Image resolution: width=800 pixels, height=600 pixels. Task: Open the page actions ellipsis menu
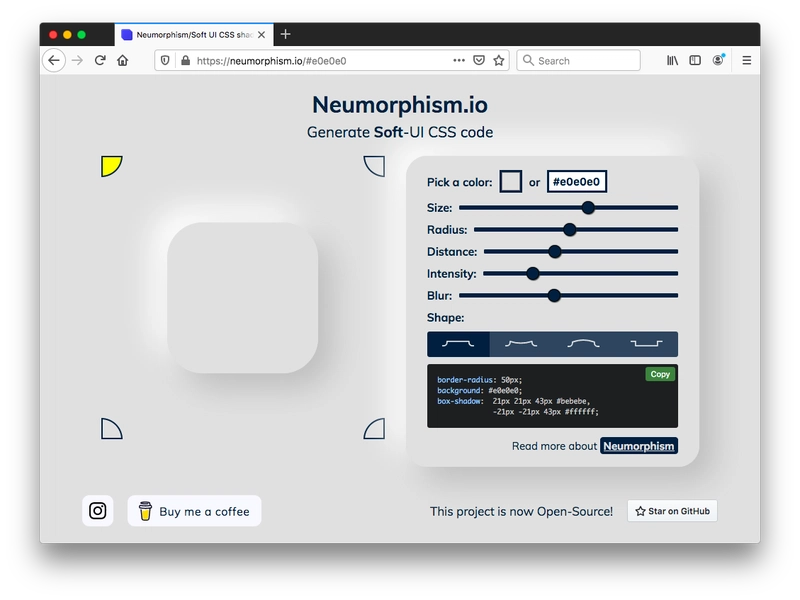(x=459, y=60)
